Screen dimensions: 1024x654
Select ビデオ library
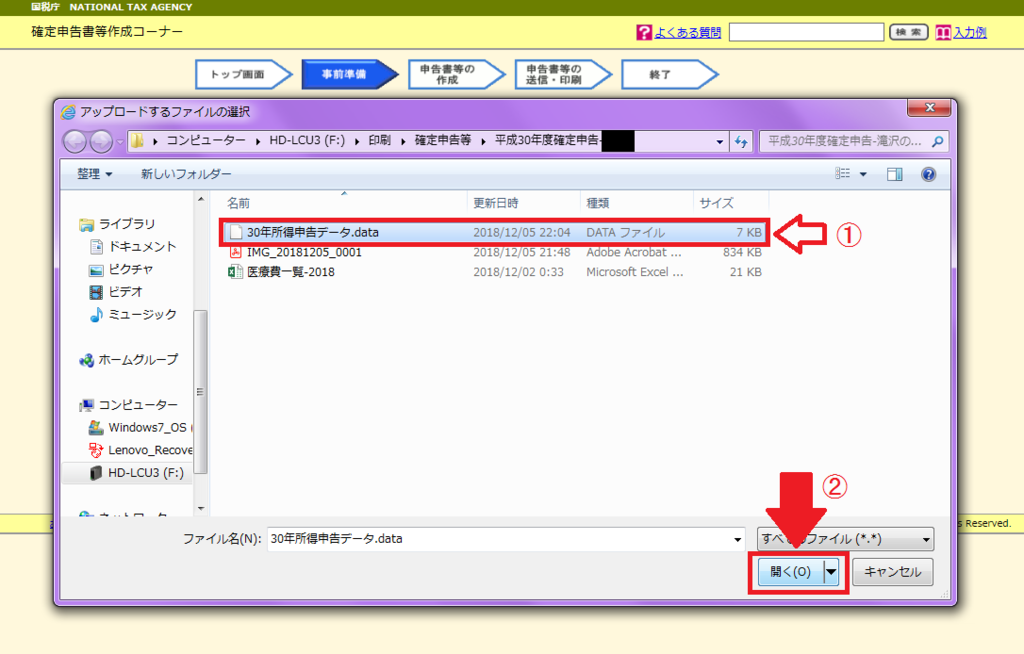click(116, 292)
